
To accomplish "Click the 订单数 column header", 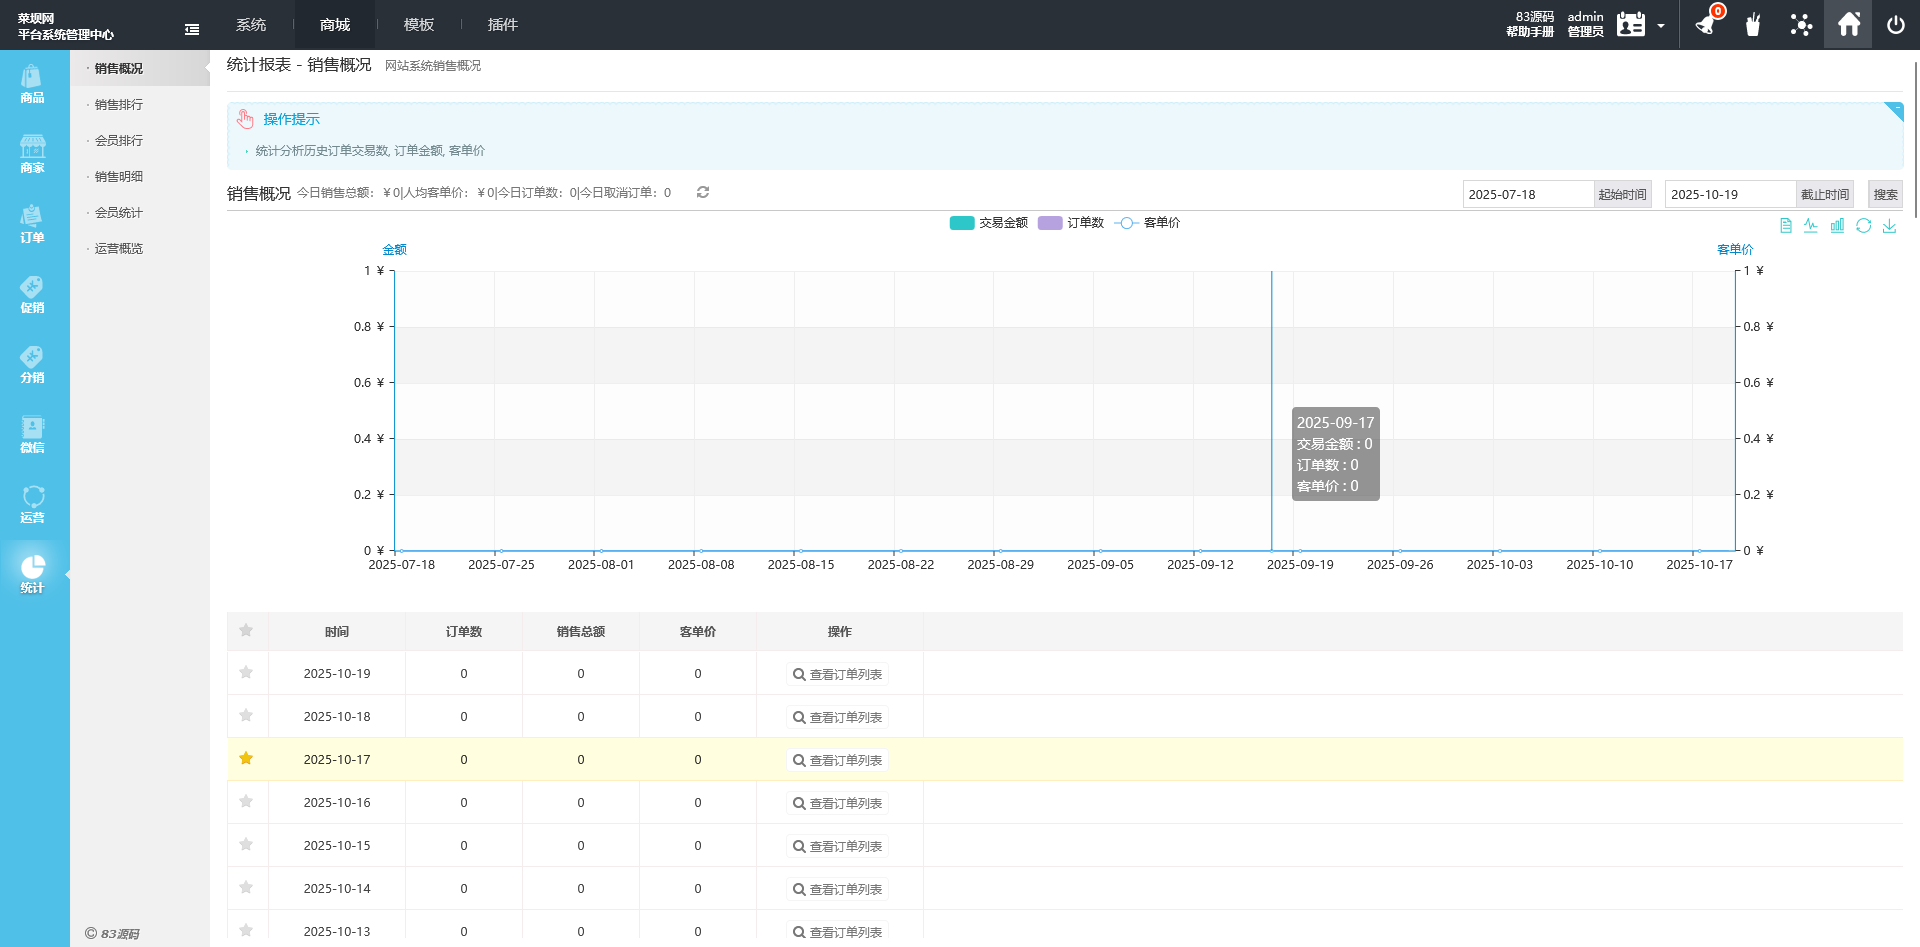I will (464, 631).
